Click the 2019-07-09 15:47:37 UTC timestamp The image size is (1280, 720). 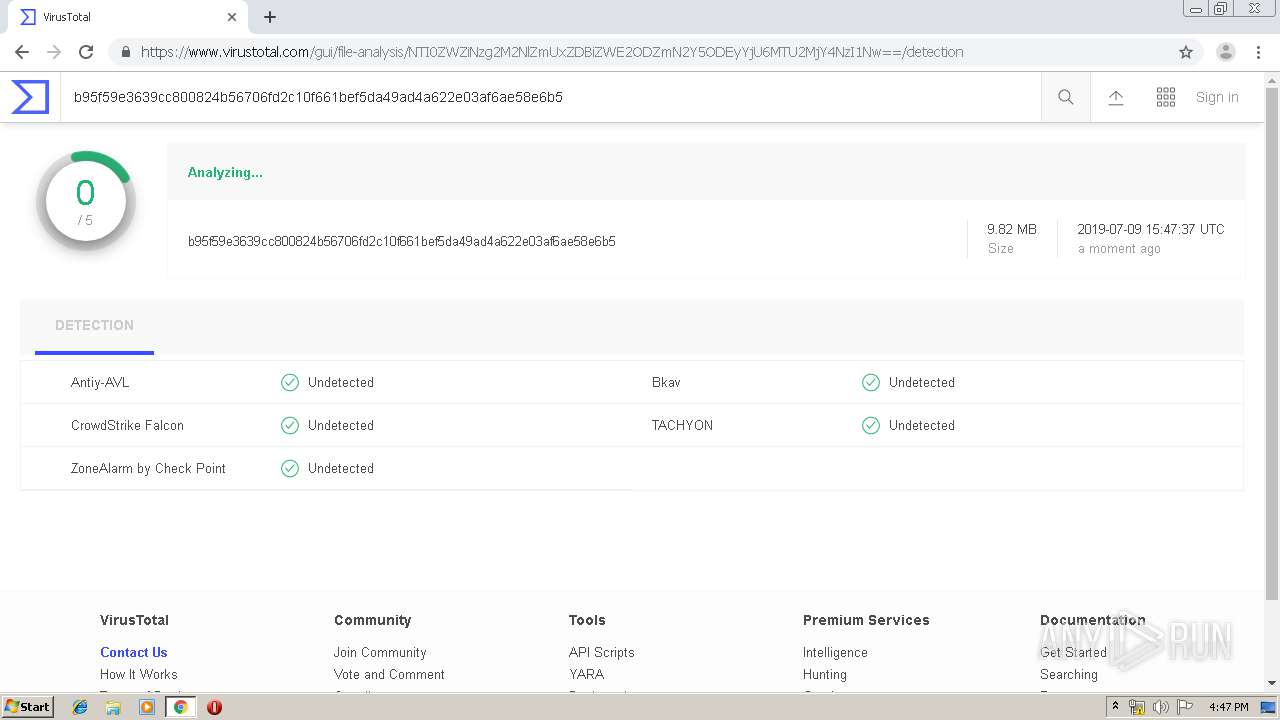point(1151,229)
